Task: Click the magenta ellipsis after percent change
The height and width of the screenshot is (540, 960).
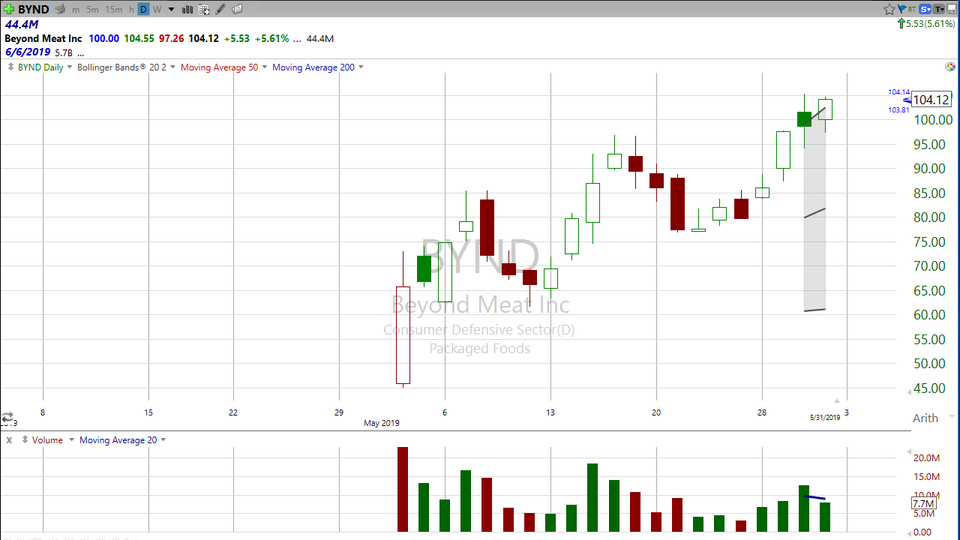Action: 297,40
